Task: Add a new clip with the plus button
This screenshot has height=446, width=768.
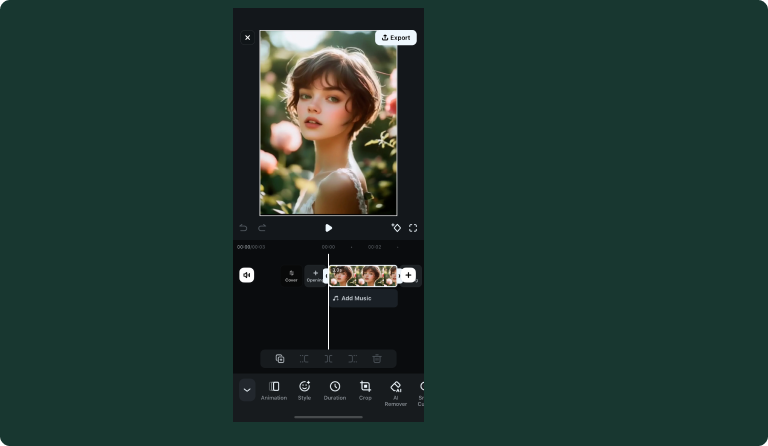Action: pyautogui.click(x=408, y=275)
